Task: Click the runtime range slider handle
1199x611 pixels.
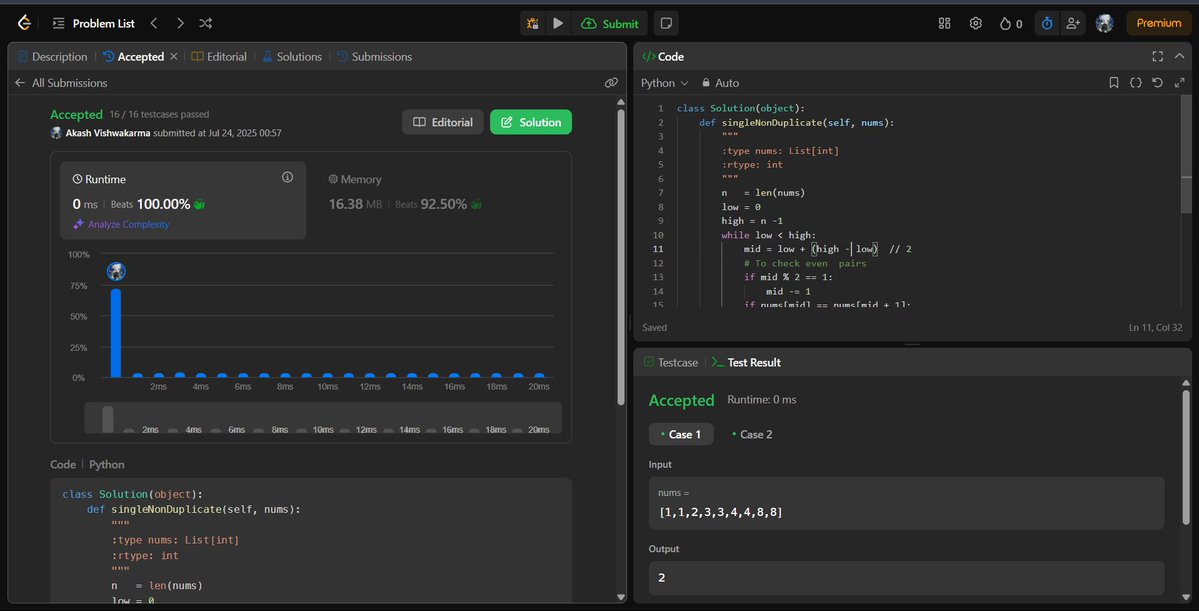Action: pos(108,419)
